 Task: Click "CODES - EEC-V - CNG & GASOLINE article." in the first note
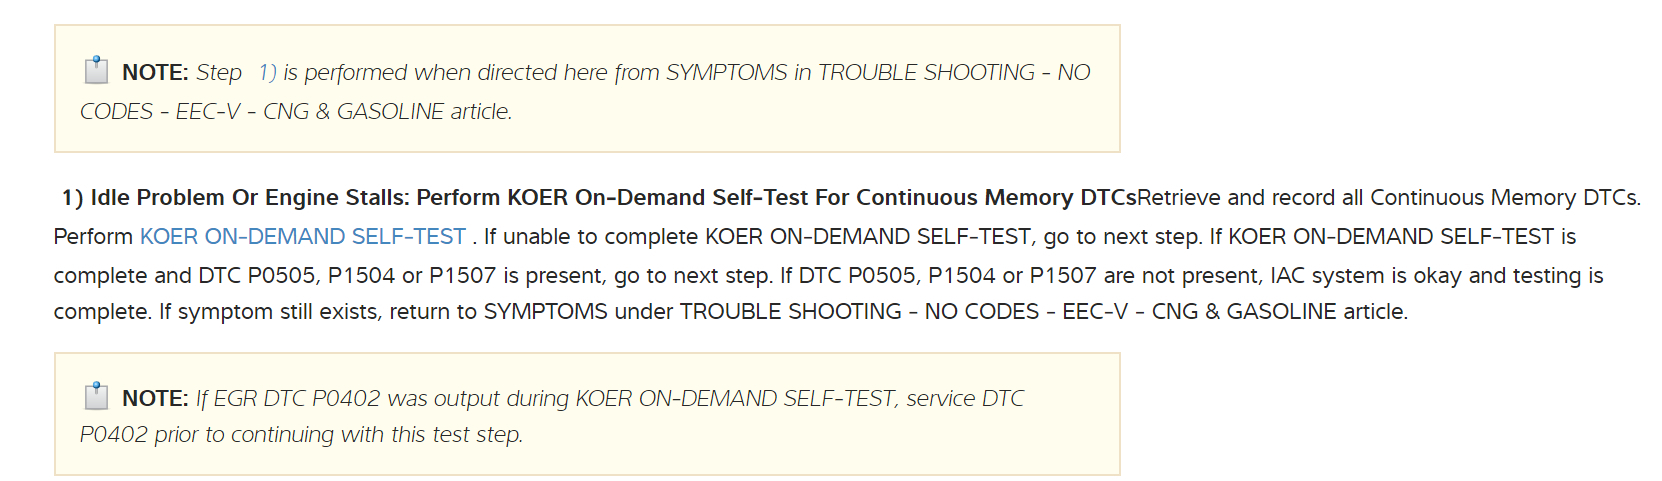click(x=296, y=112)
